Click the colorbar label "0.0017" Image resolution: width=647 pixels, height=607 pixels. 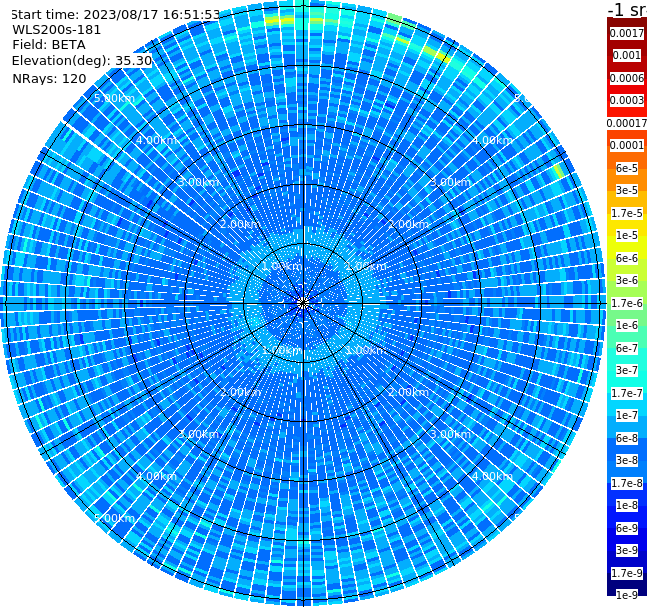click(627, 33)
